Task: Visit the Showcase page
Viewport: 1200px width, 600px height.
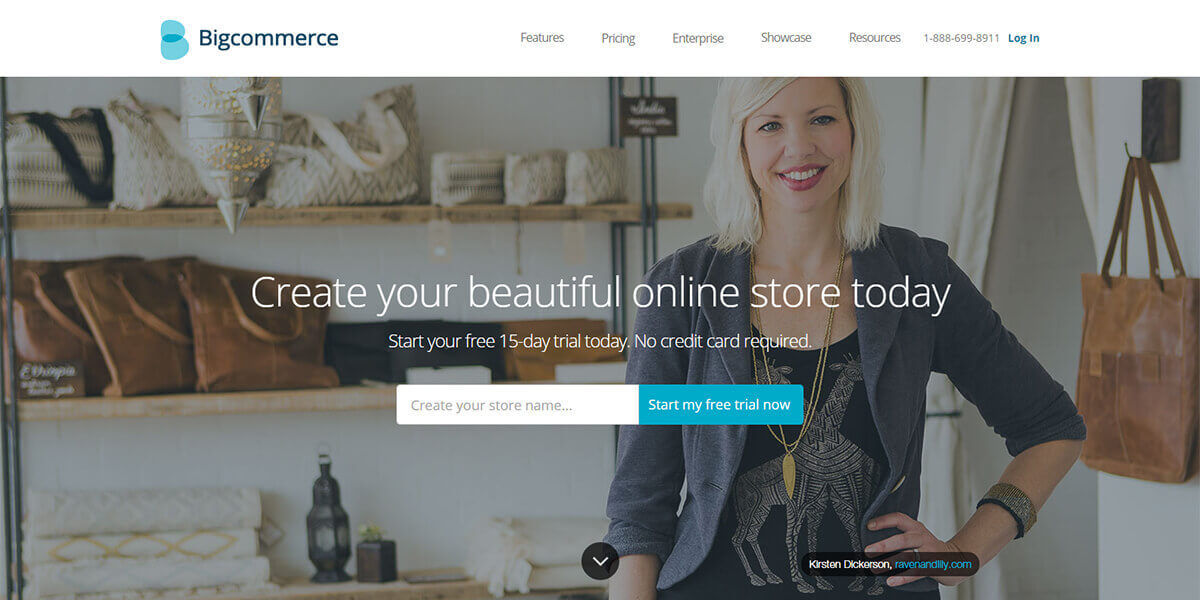Action: coord(786,38)
